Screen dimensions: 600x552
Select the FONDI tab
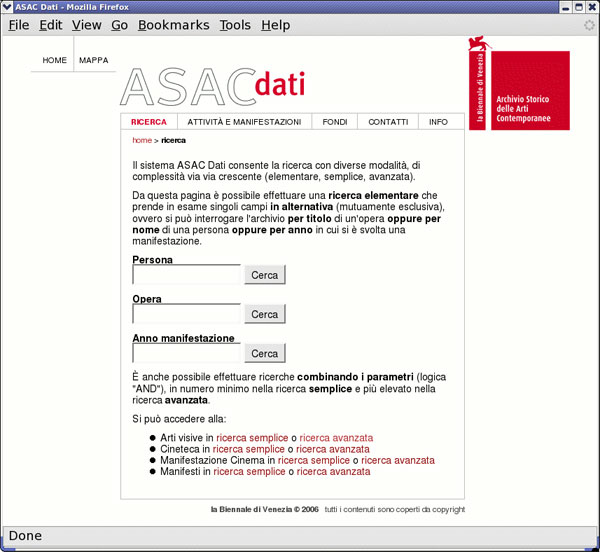[x=335, y=122]
